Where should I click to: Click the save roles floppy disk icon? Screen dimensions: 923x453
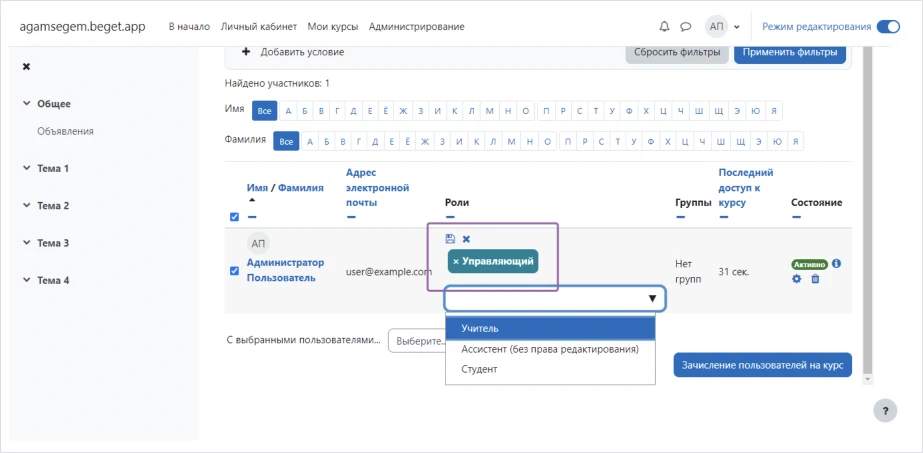(x=450, y=239)
